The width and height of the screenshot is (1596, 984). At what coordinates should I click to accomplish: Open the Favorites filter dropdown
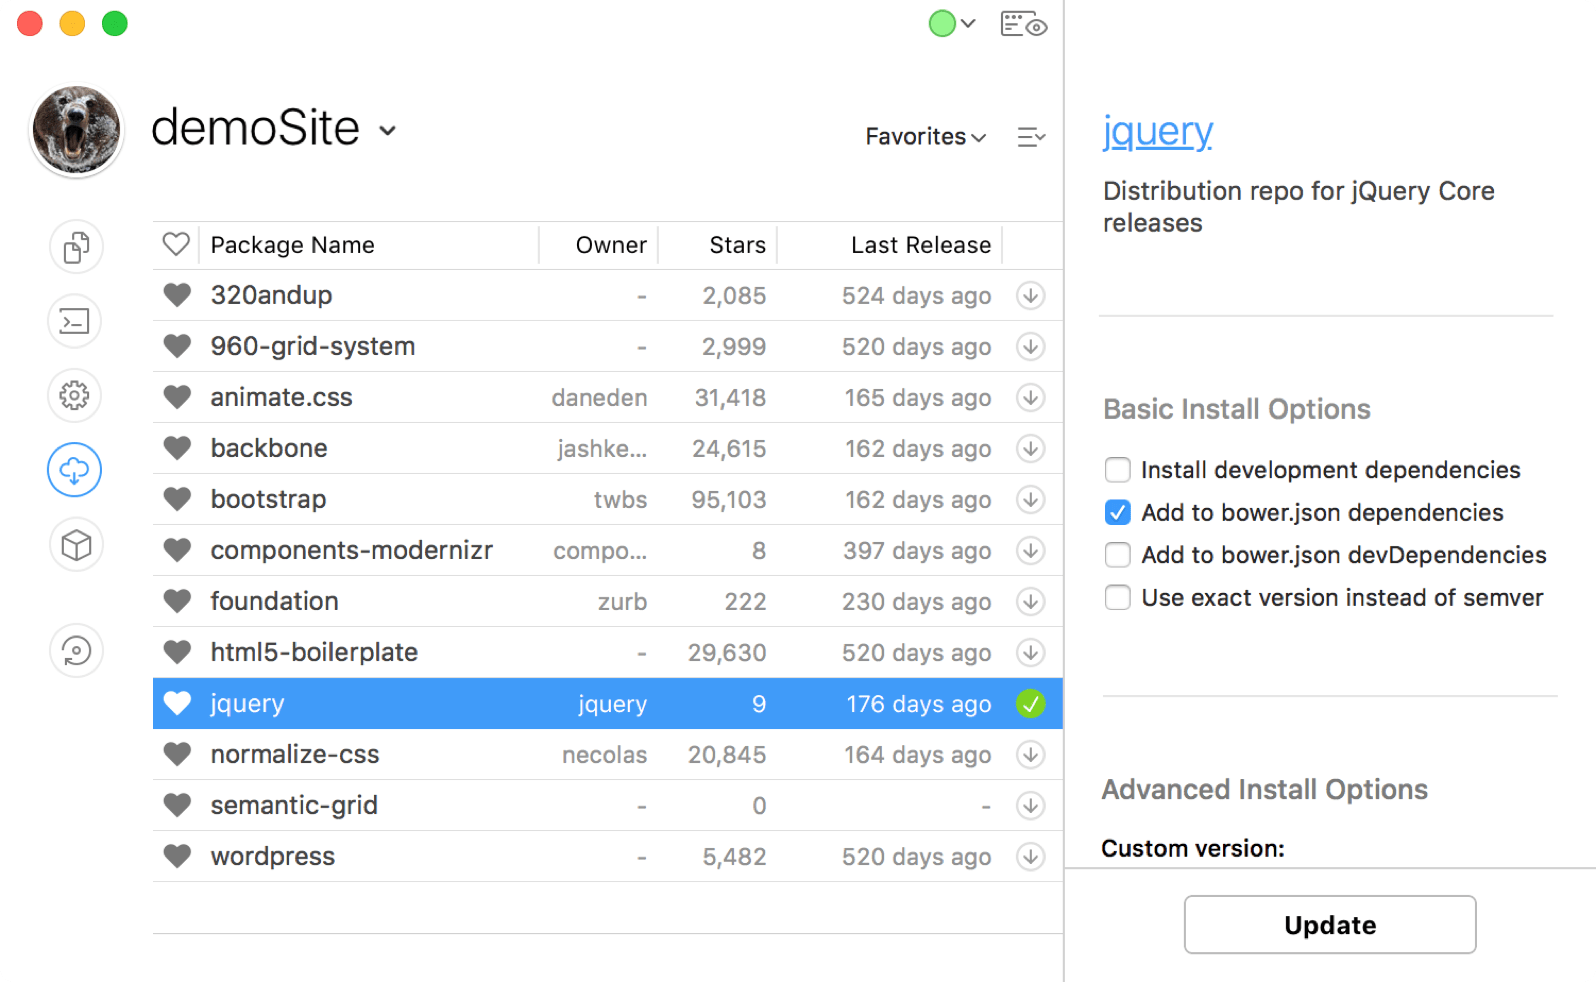click(926, 137)
